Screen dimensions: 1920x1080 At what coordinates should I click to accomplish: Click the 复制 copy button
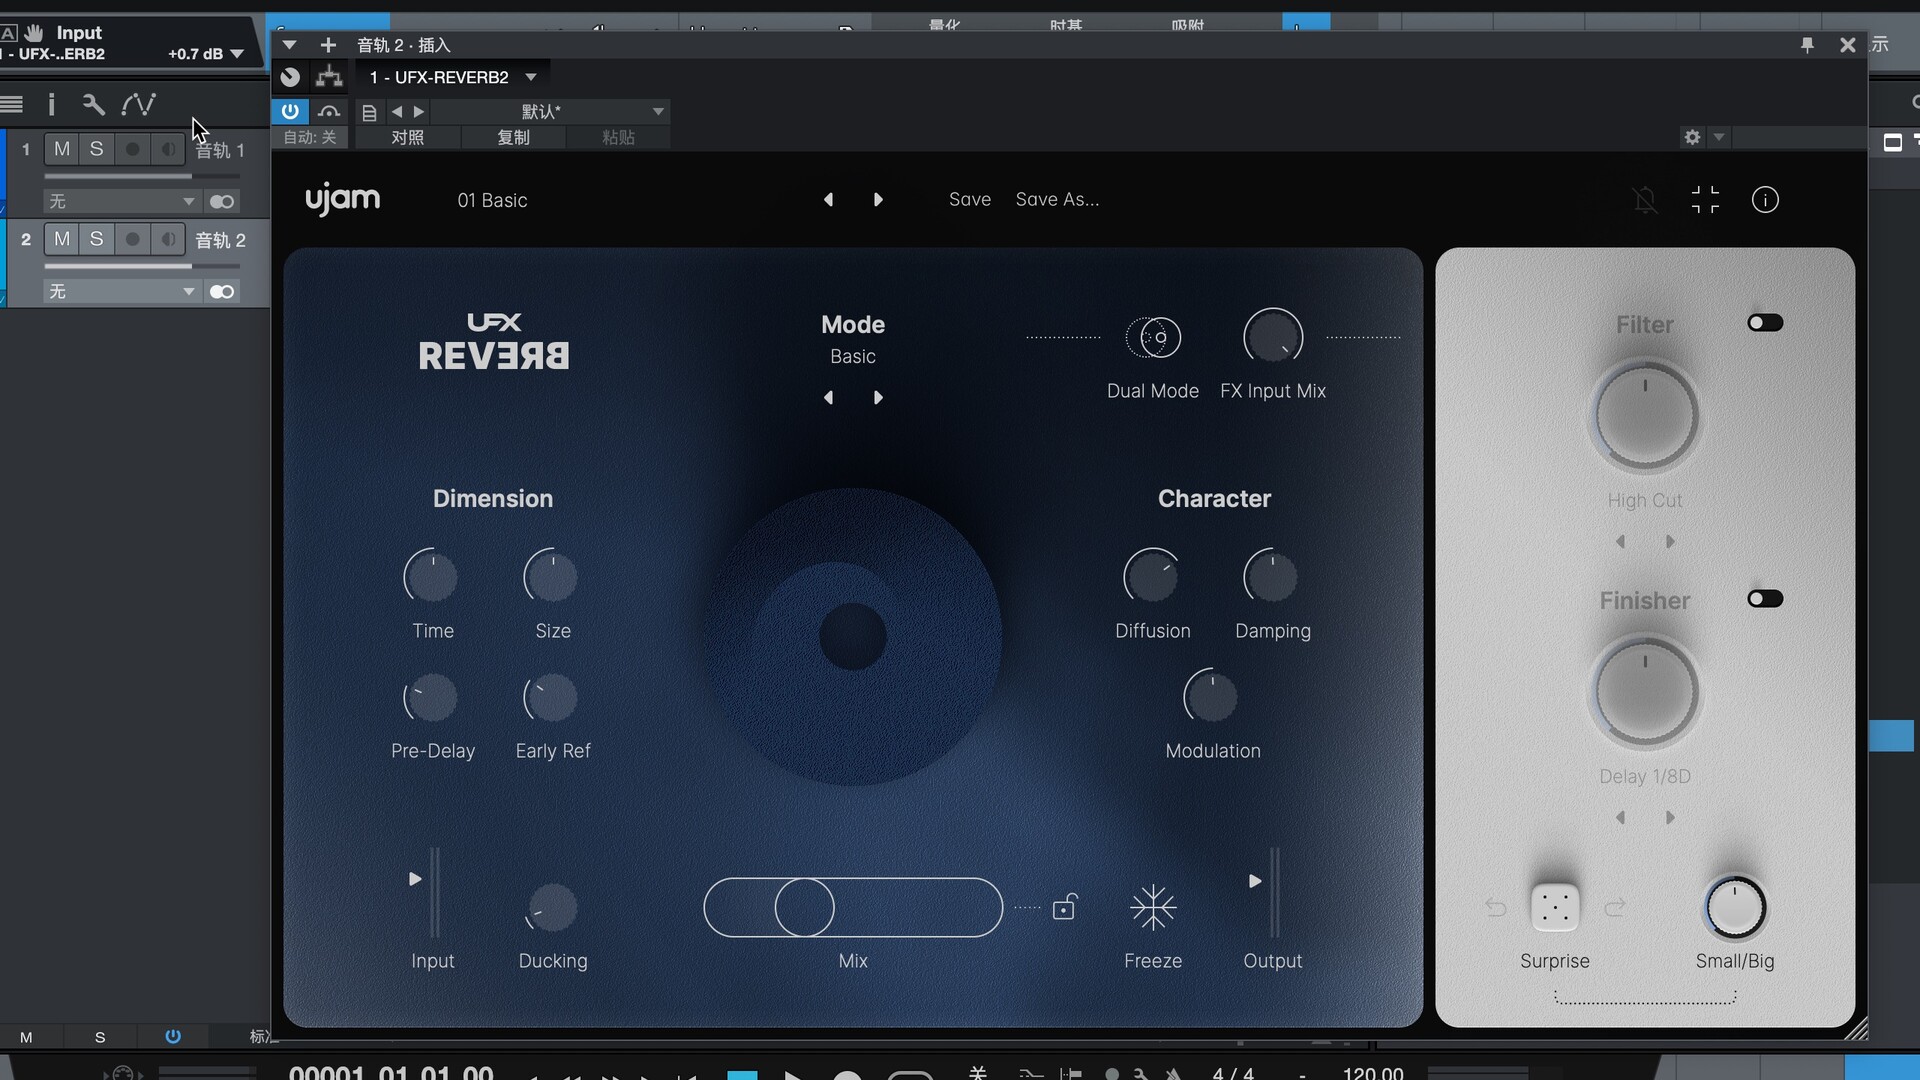[514, 137]
